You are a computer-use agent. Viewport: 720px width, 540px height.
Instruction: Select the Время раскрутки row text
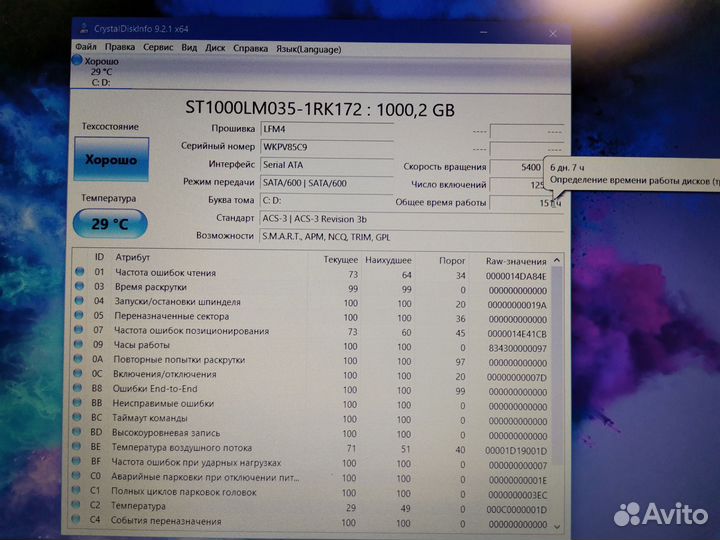click(151, 287)
